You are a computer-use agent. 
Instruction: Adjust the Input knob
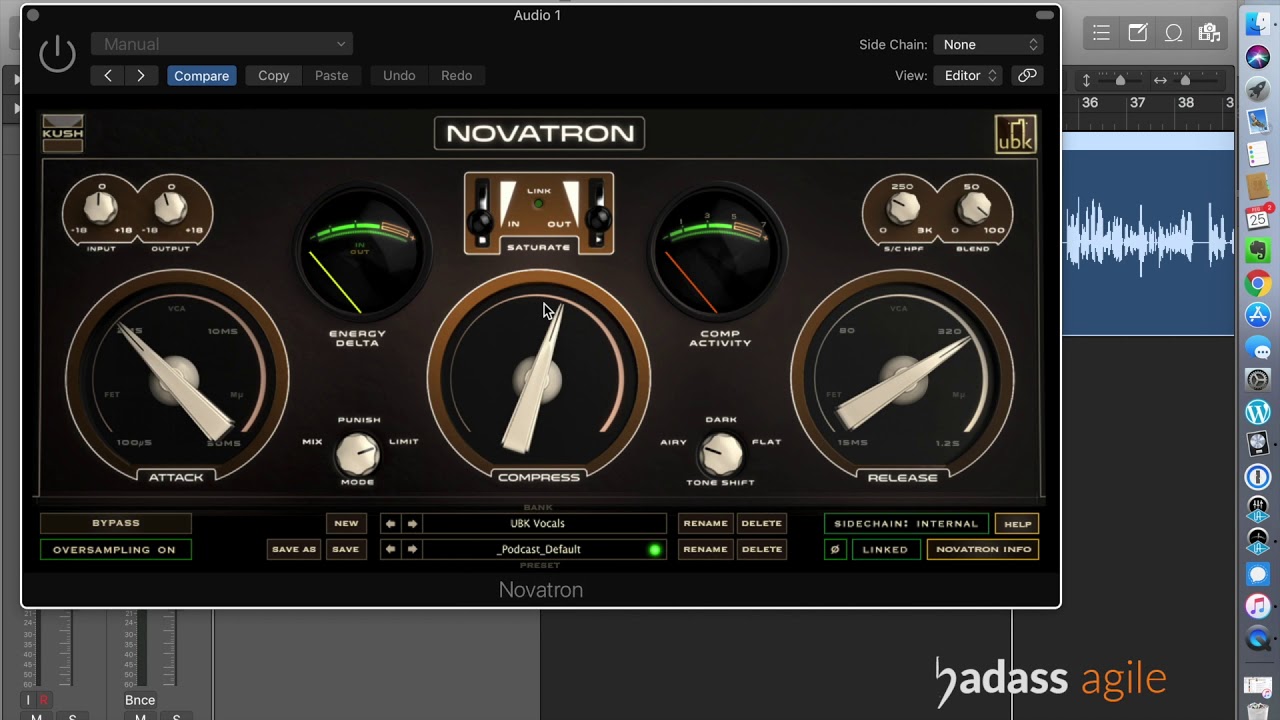pyautogui.click(x=100, y=207)
